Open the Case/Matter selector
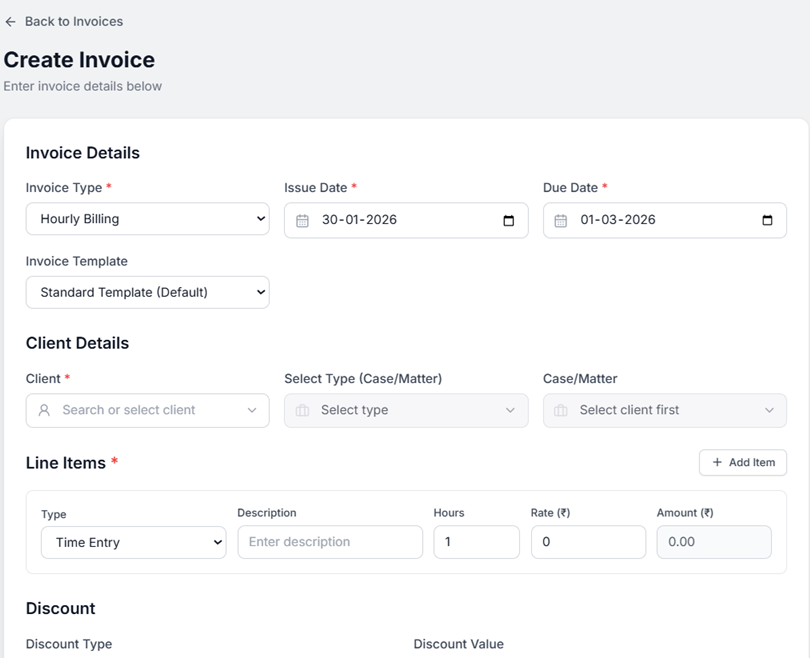 pos(664,410)
